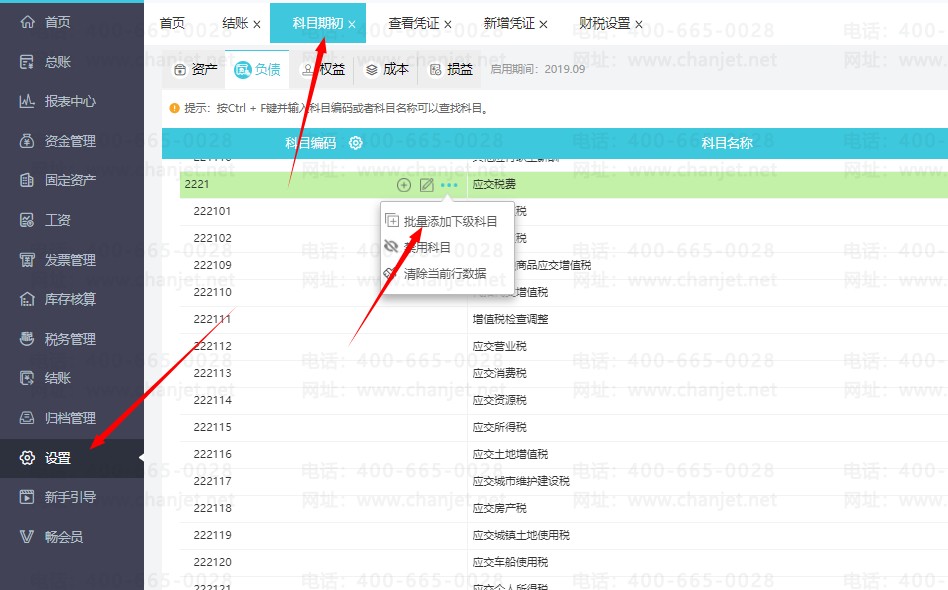Click the 设置 gear icon in sidebar

27,458
